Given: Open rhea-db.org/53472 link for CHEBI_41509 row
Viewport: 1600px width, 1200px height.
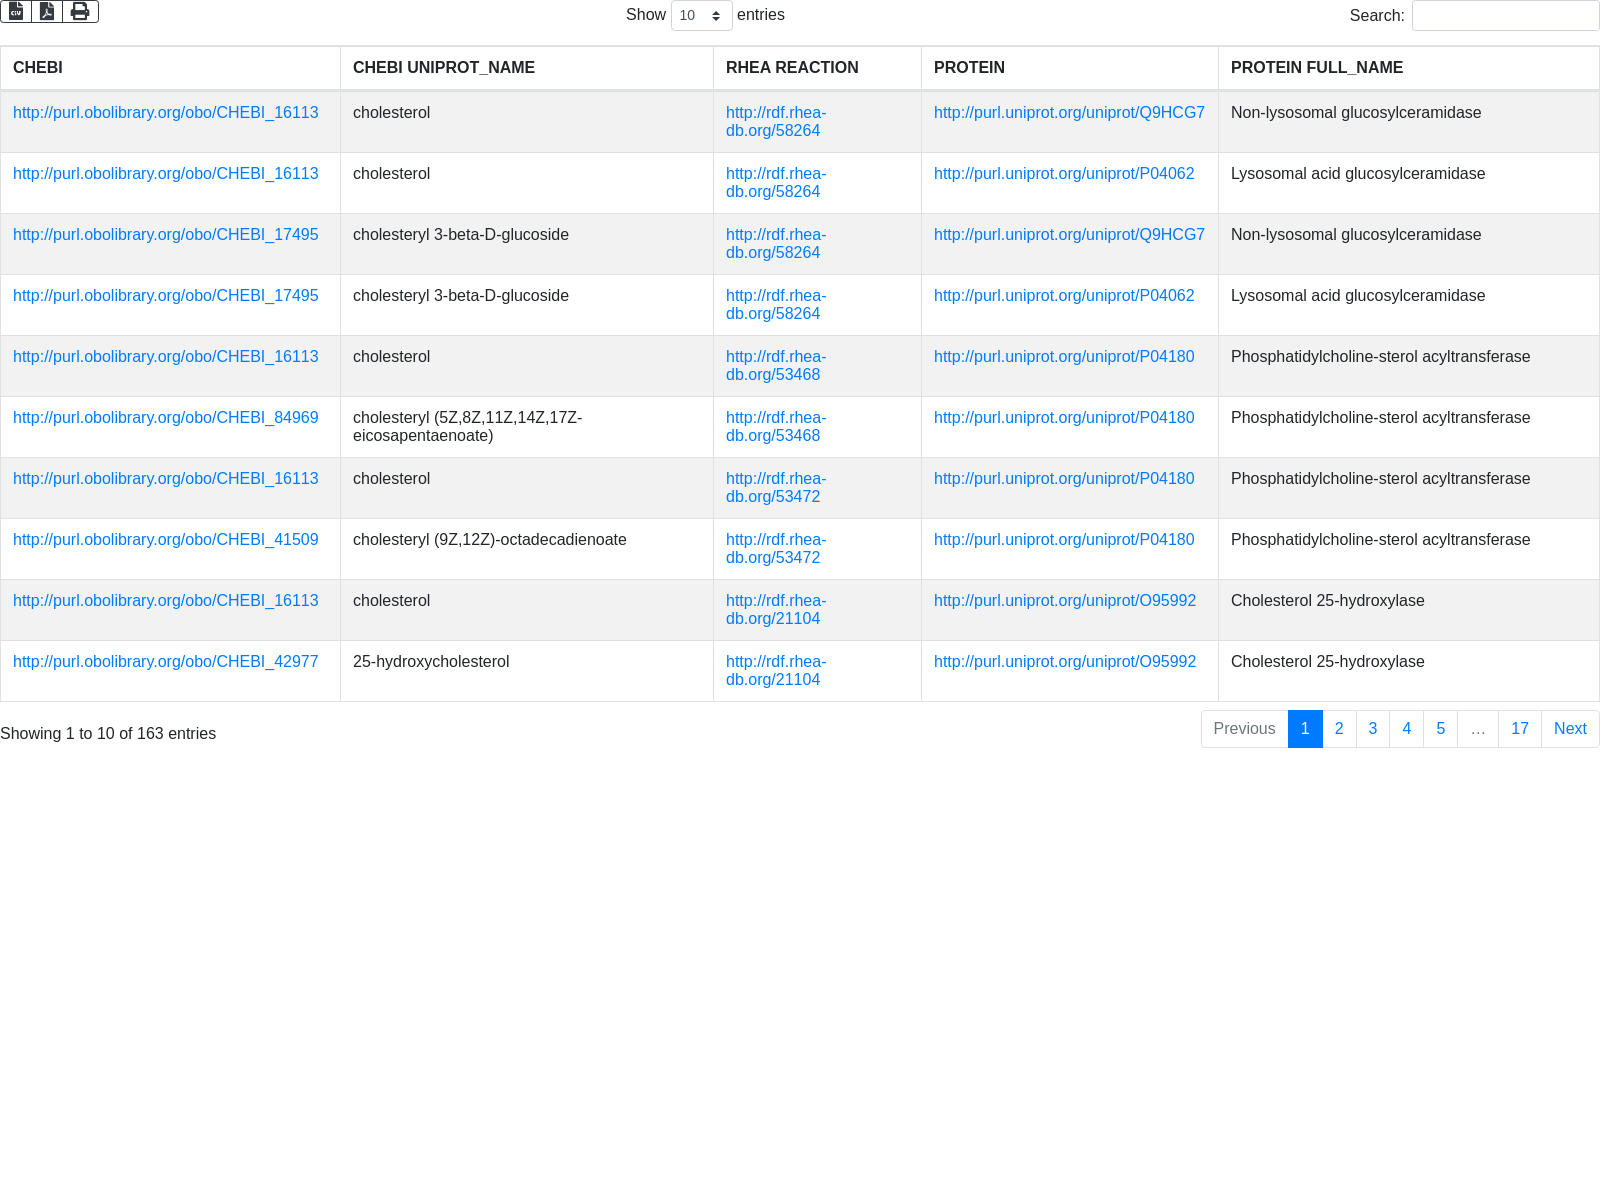Looking at the screenshot, I should [x=775, y=549].
